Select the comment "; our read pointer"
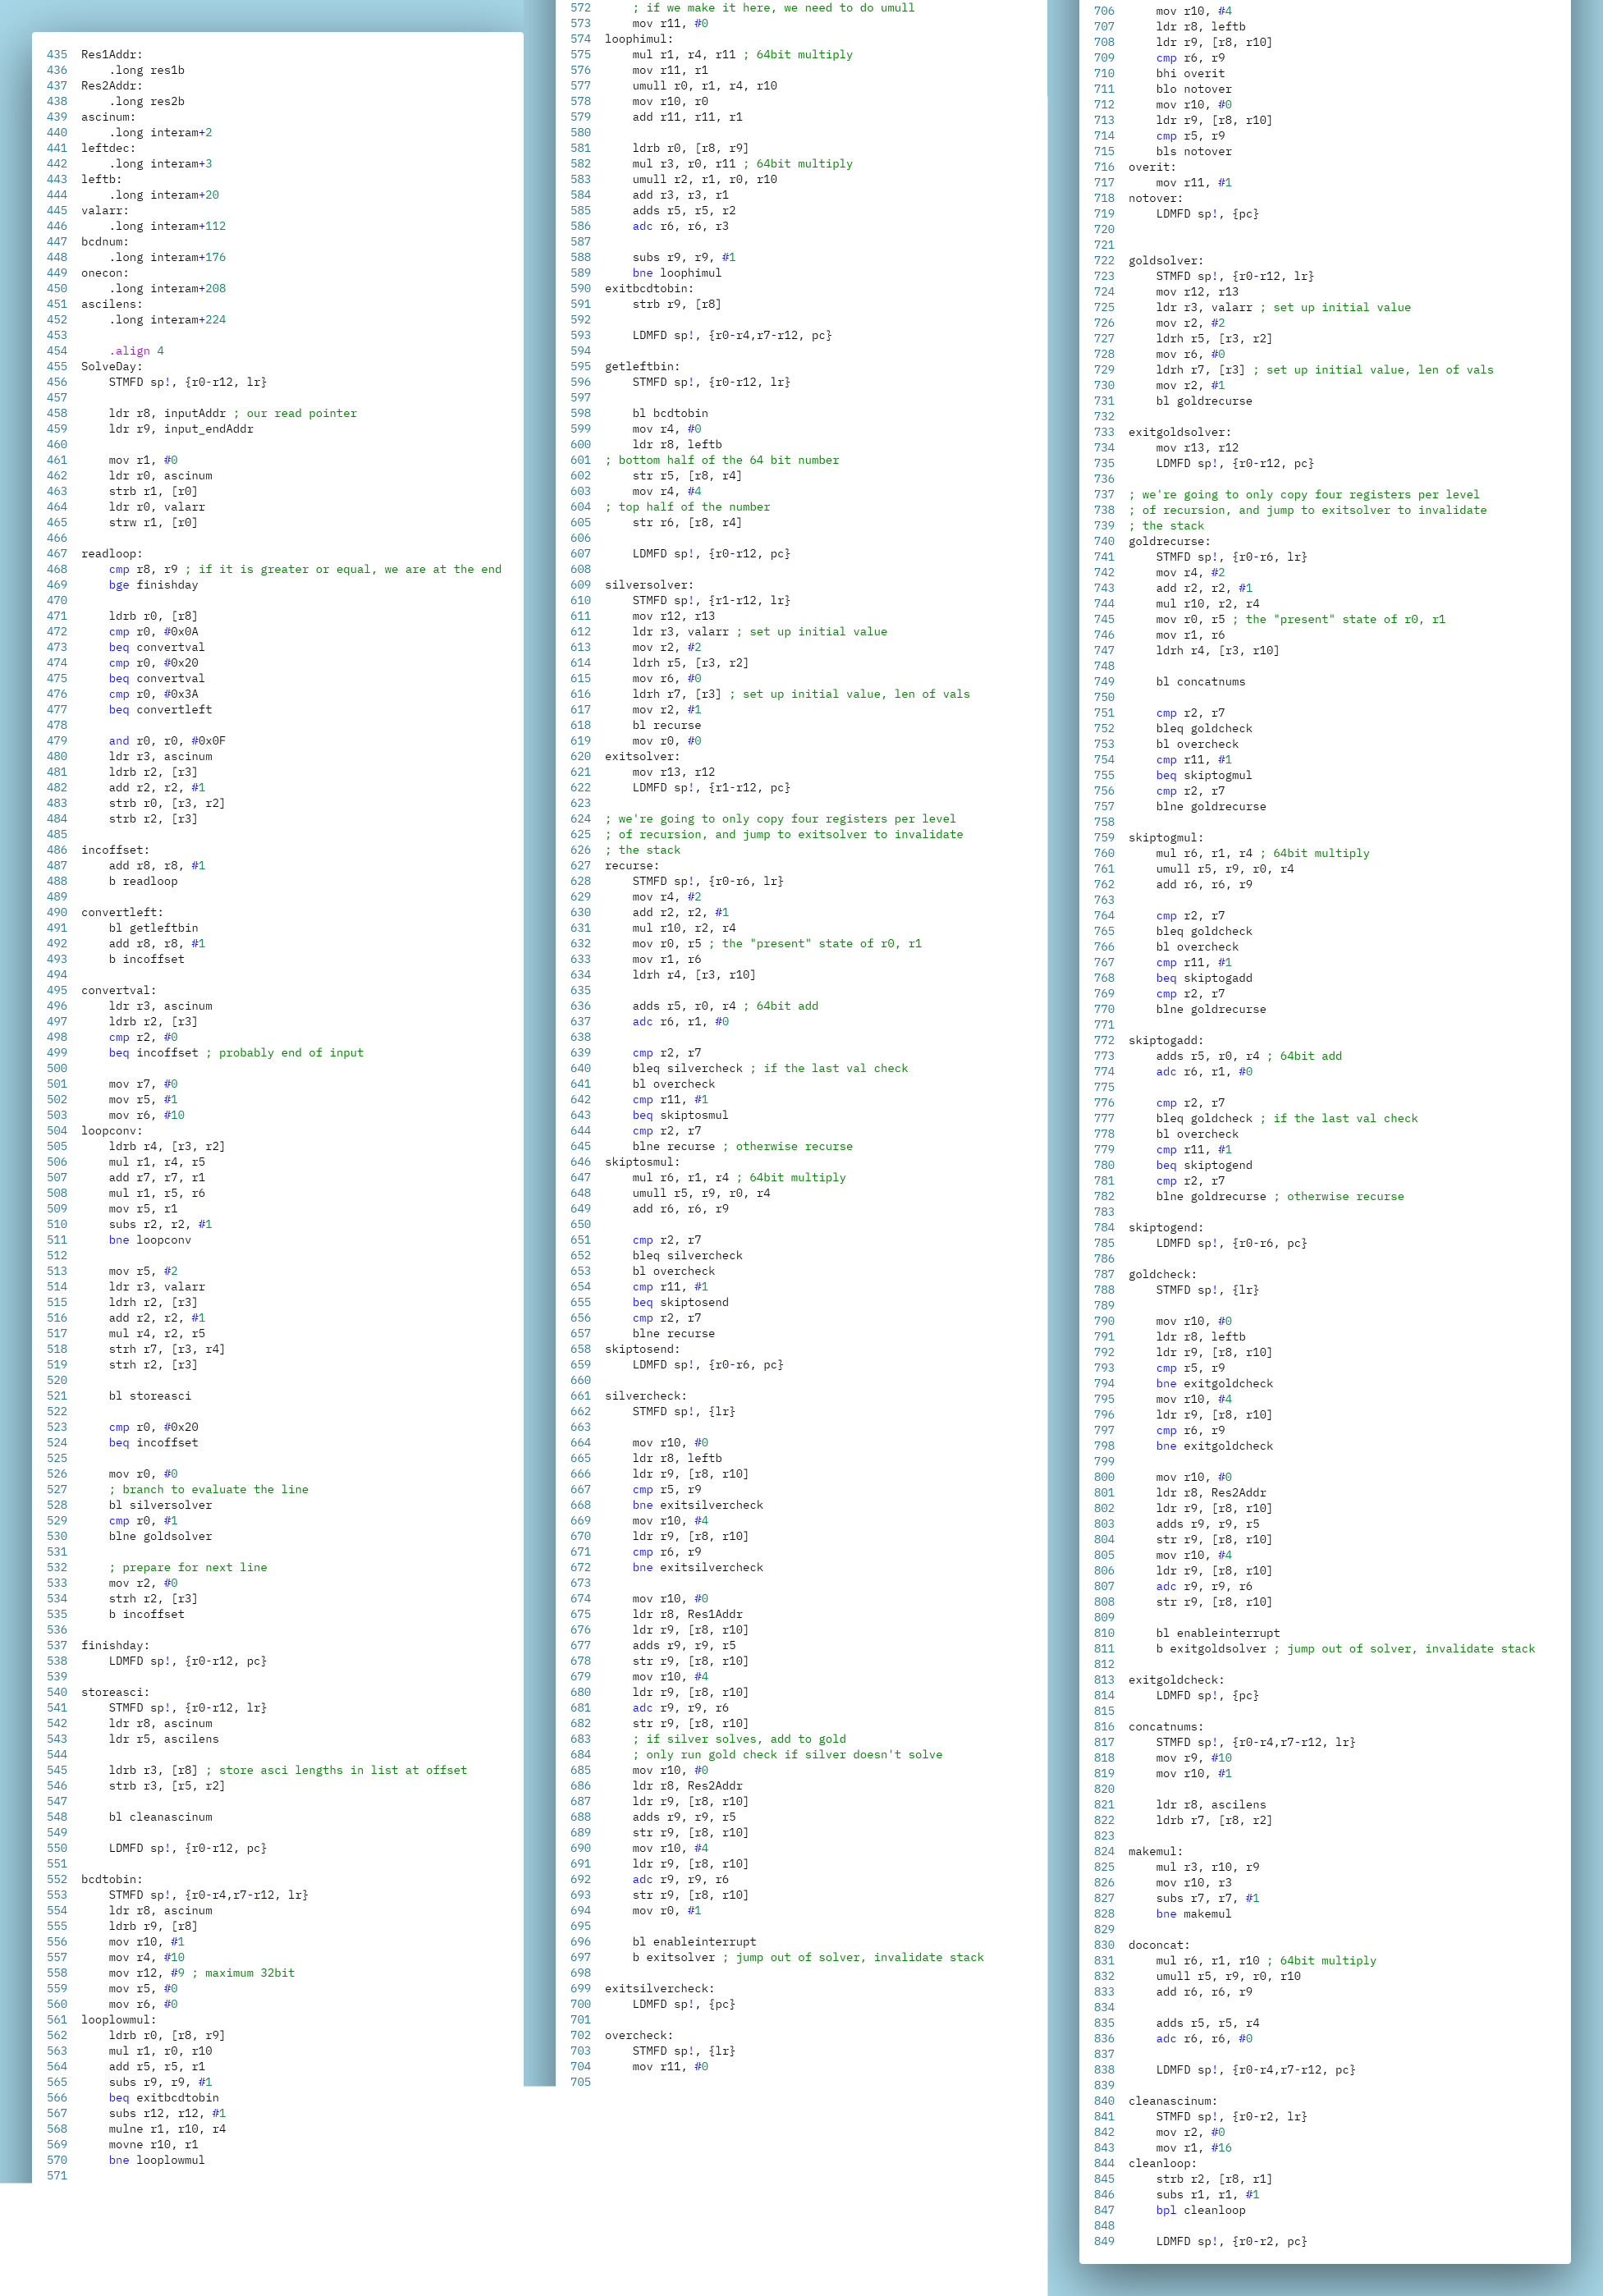Image resolution: width=1603 pixels, height=2296 pixels. click(295, 414)
